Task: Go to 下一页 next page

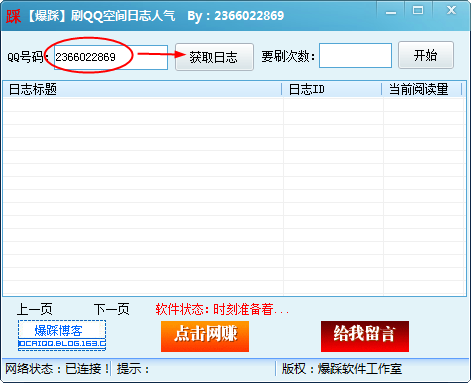Action: tap(111, 309)
